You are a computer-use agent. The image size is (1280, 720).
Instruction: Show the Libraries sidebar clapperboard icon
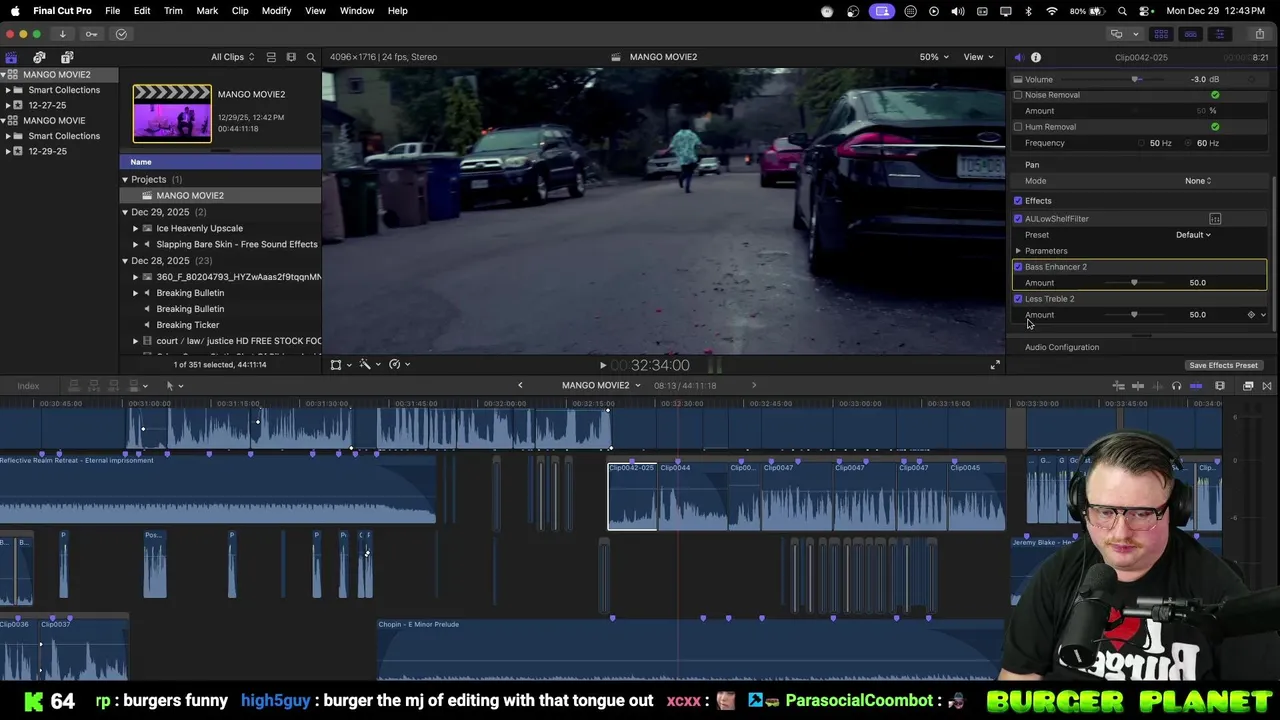[11, 57]
